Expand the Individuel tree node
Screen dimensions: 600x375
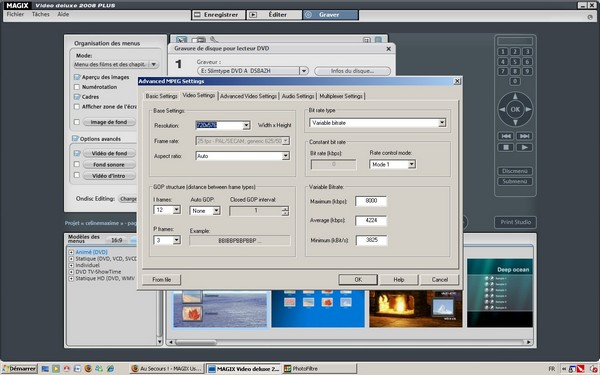[71, 265]
